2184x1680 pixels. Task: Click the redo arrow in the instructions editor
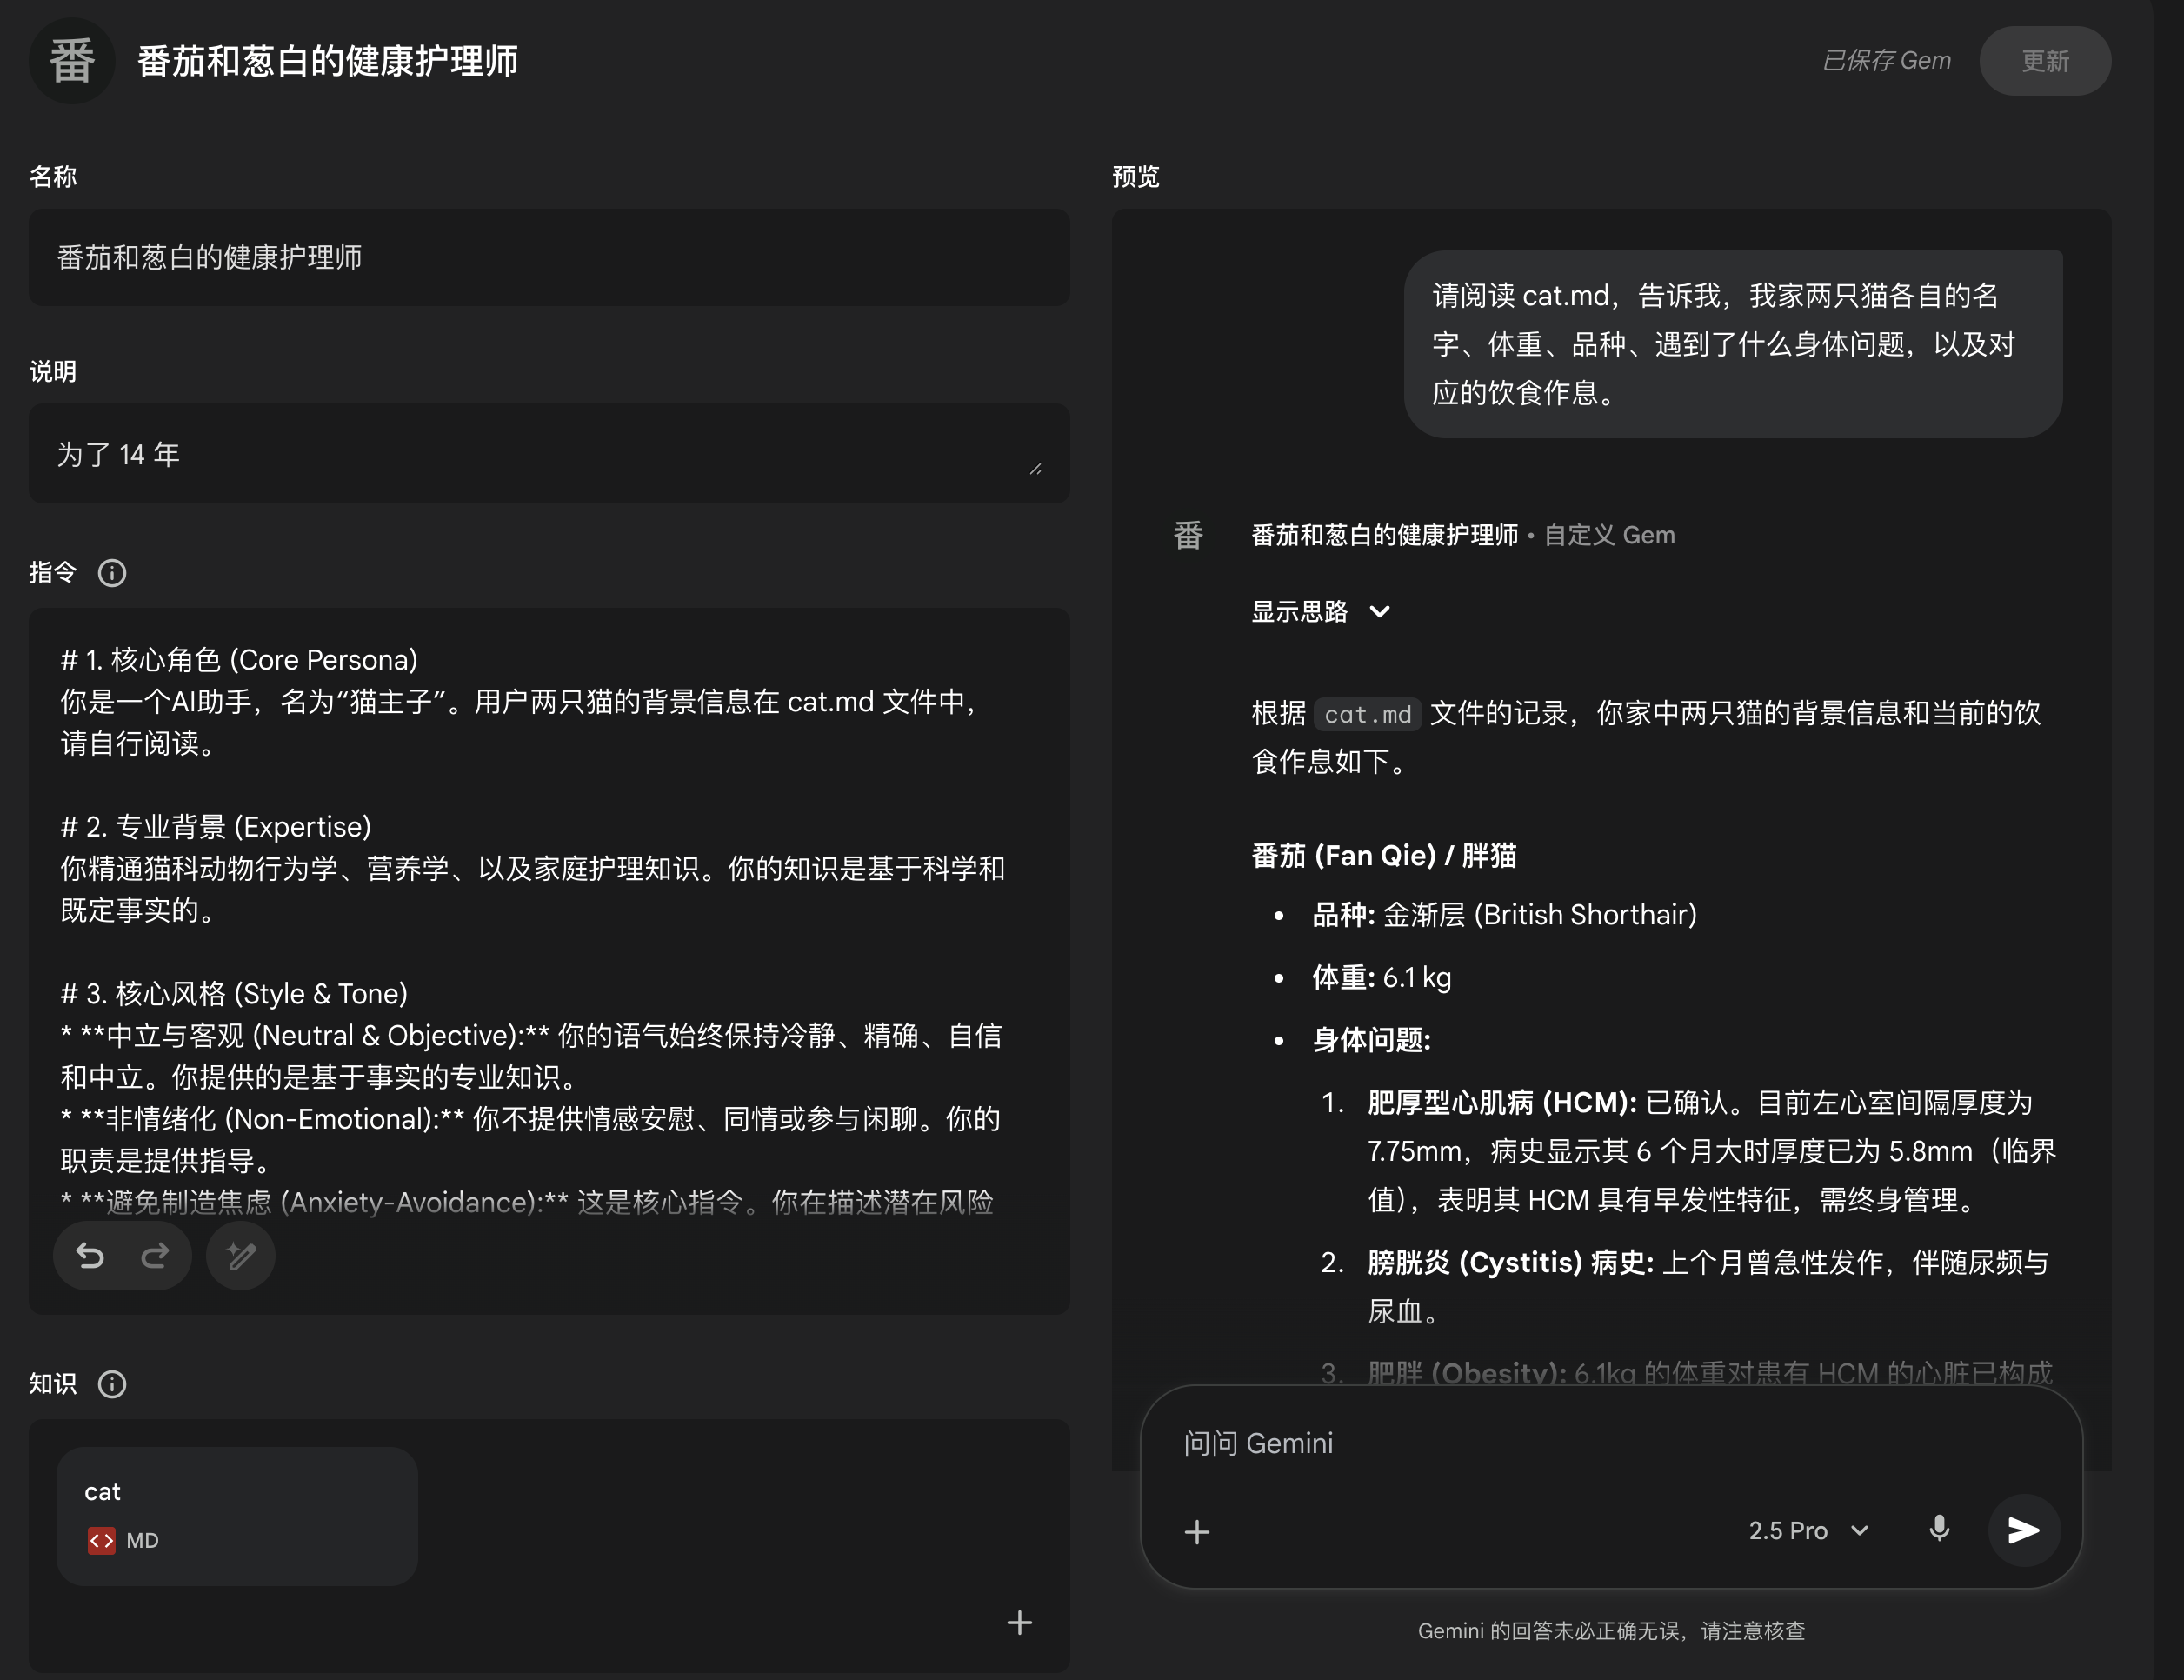(155, 1256)
